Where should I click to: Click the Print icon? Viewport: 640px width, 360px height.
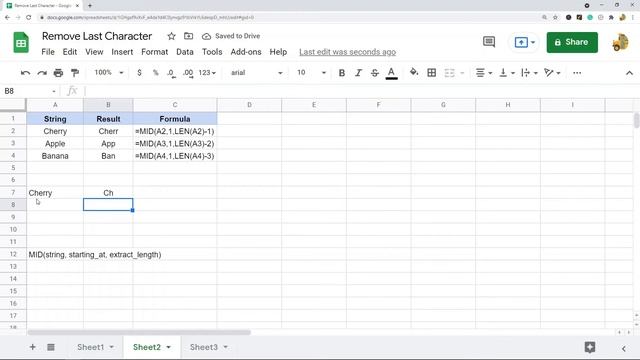pyautogui.click(x=58, y=73)
